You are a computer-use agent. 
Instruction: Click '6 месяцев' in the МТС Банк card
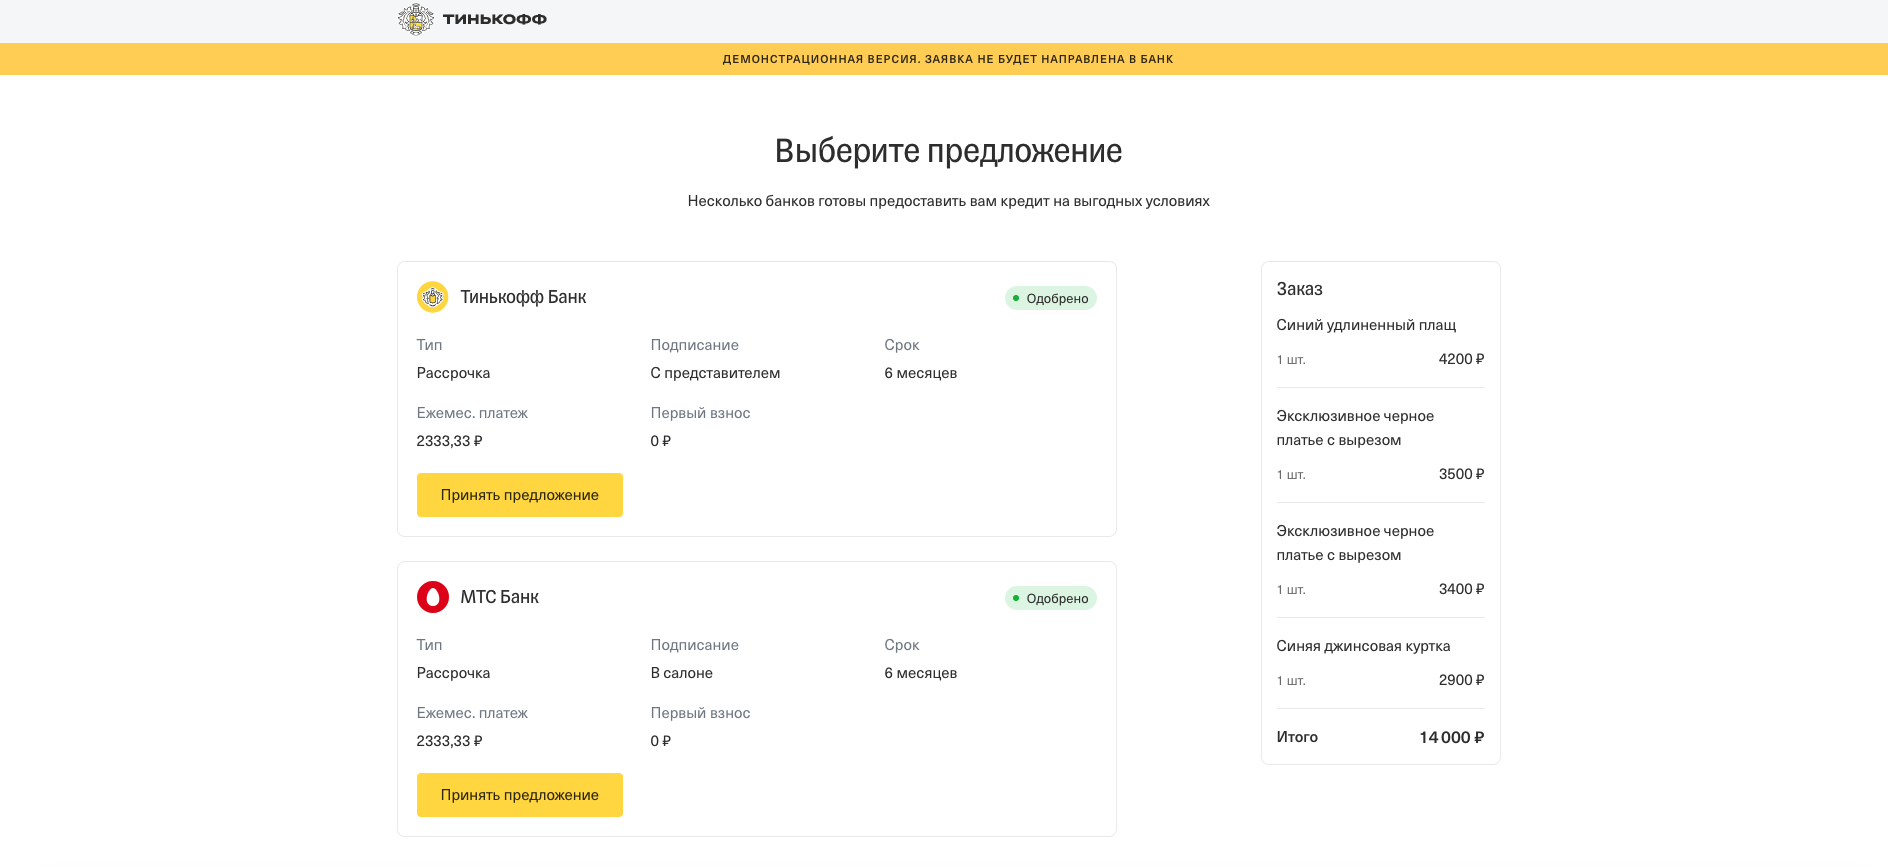pyautogui.click(x=921, y=673)
